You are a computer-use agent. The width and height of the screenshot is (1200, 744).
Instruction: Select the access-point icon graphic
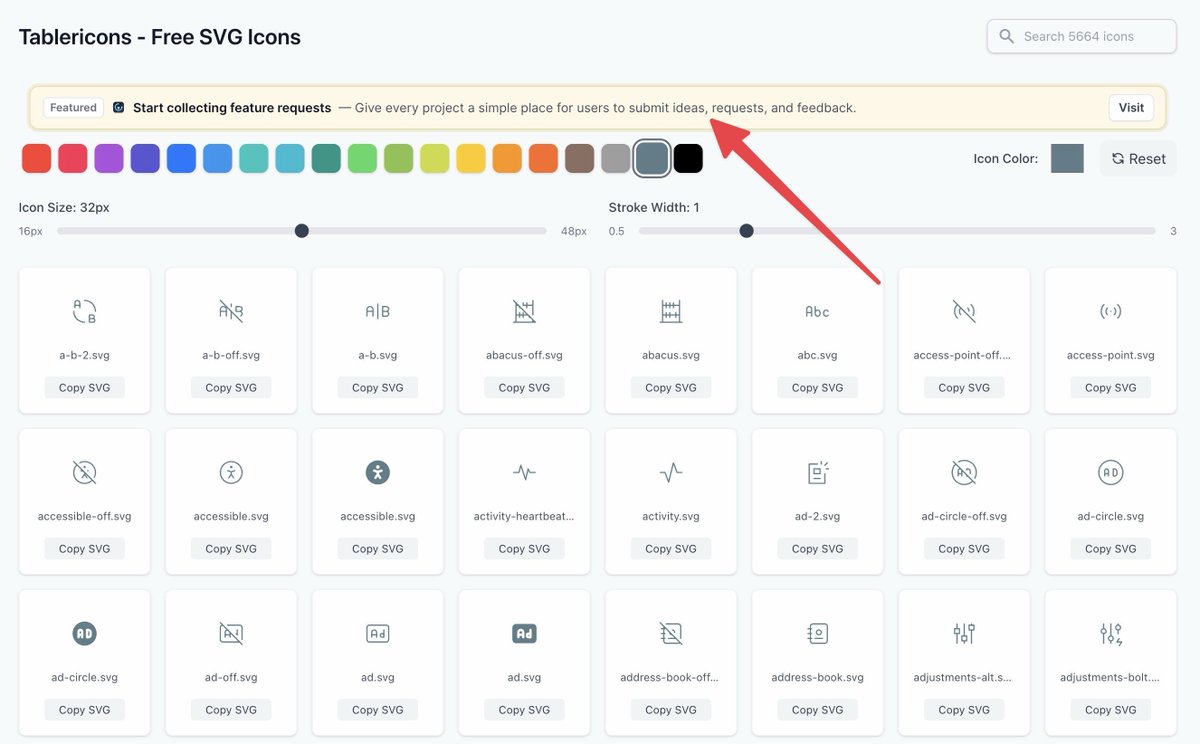1110,311
